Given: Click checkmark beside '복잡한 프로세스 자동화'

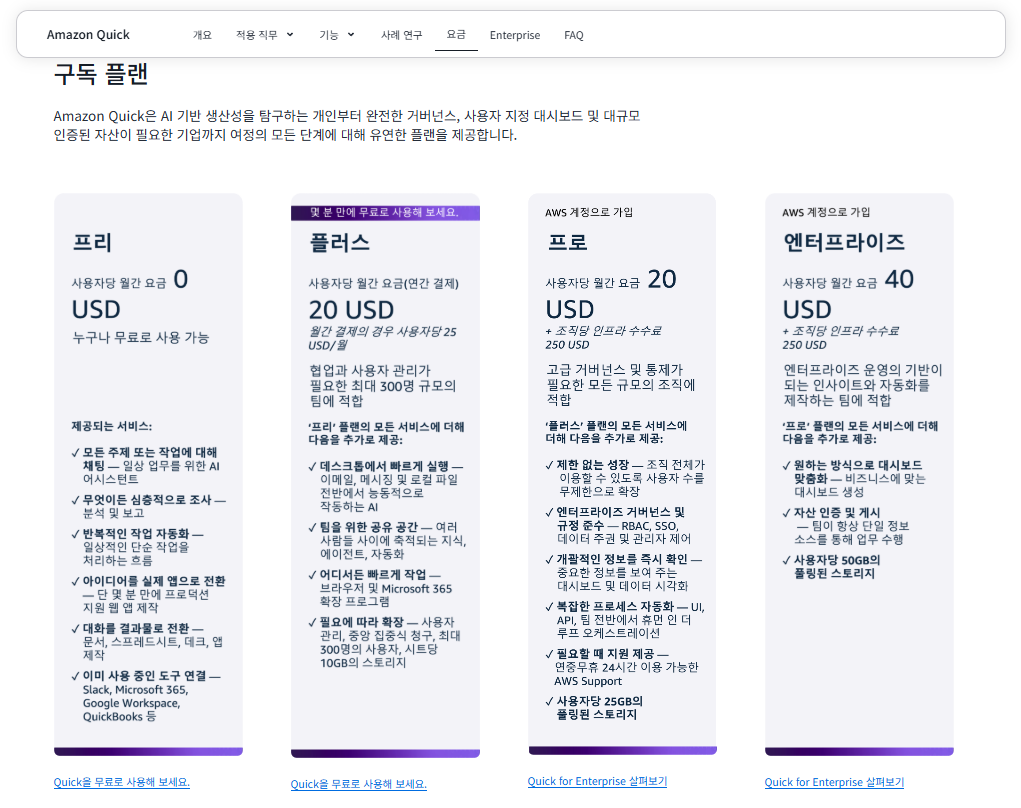Looking at the screenshot, I should [x=550, y=607].
